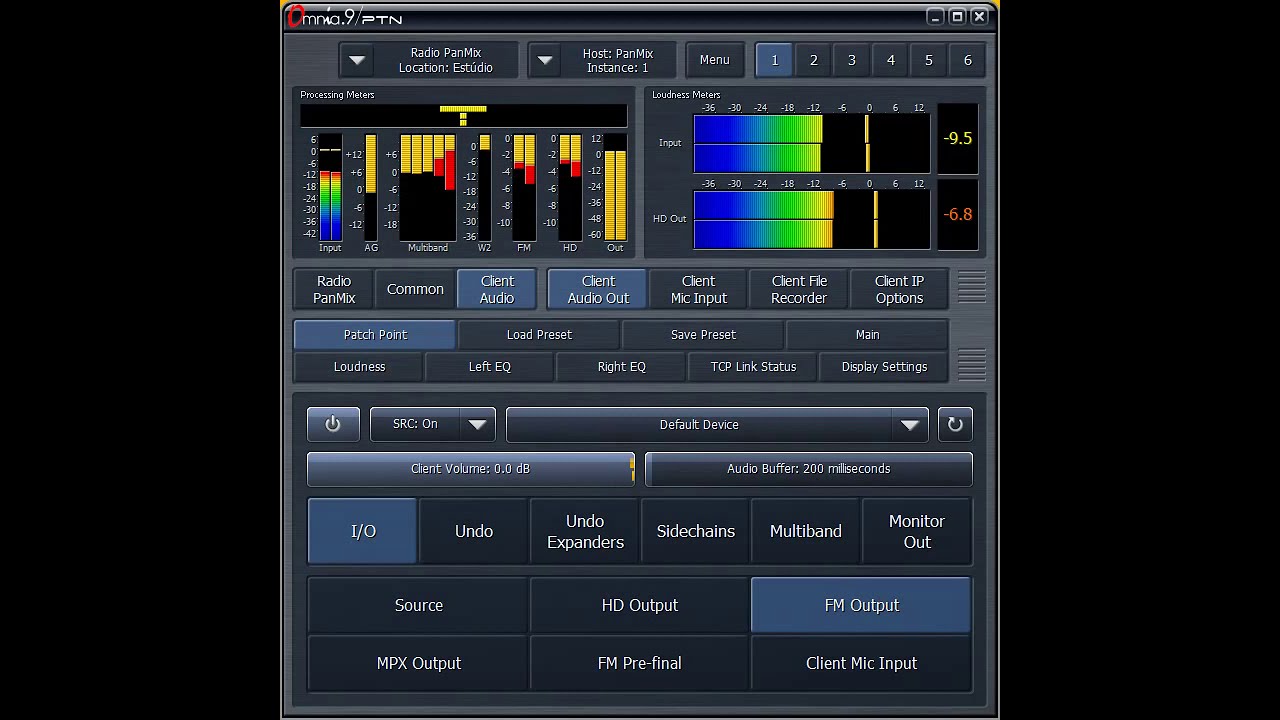The width and height of the screenshot is (1280, 720).
Task: Choose the MPX Output patch point
Action: 418,663
